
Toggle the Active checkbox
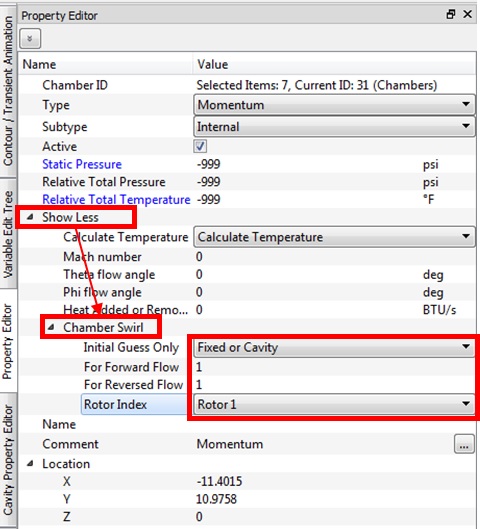pos(200,146)
